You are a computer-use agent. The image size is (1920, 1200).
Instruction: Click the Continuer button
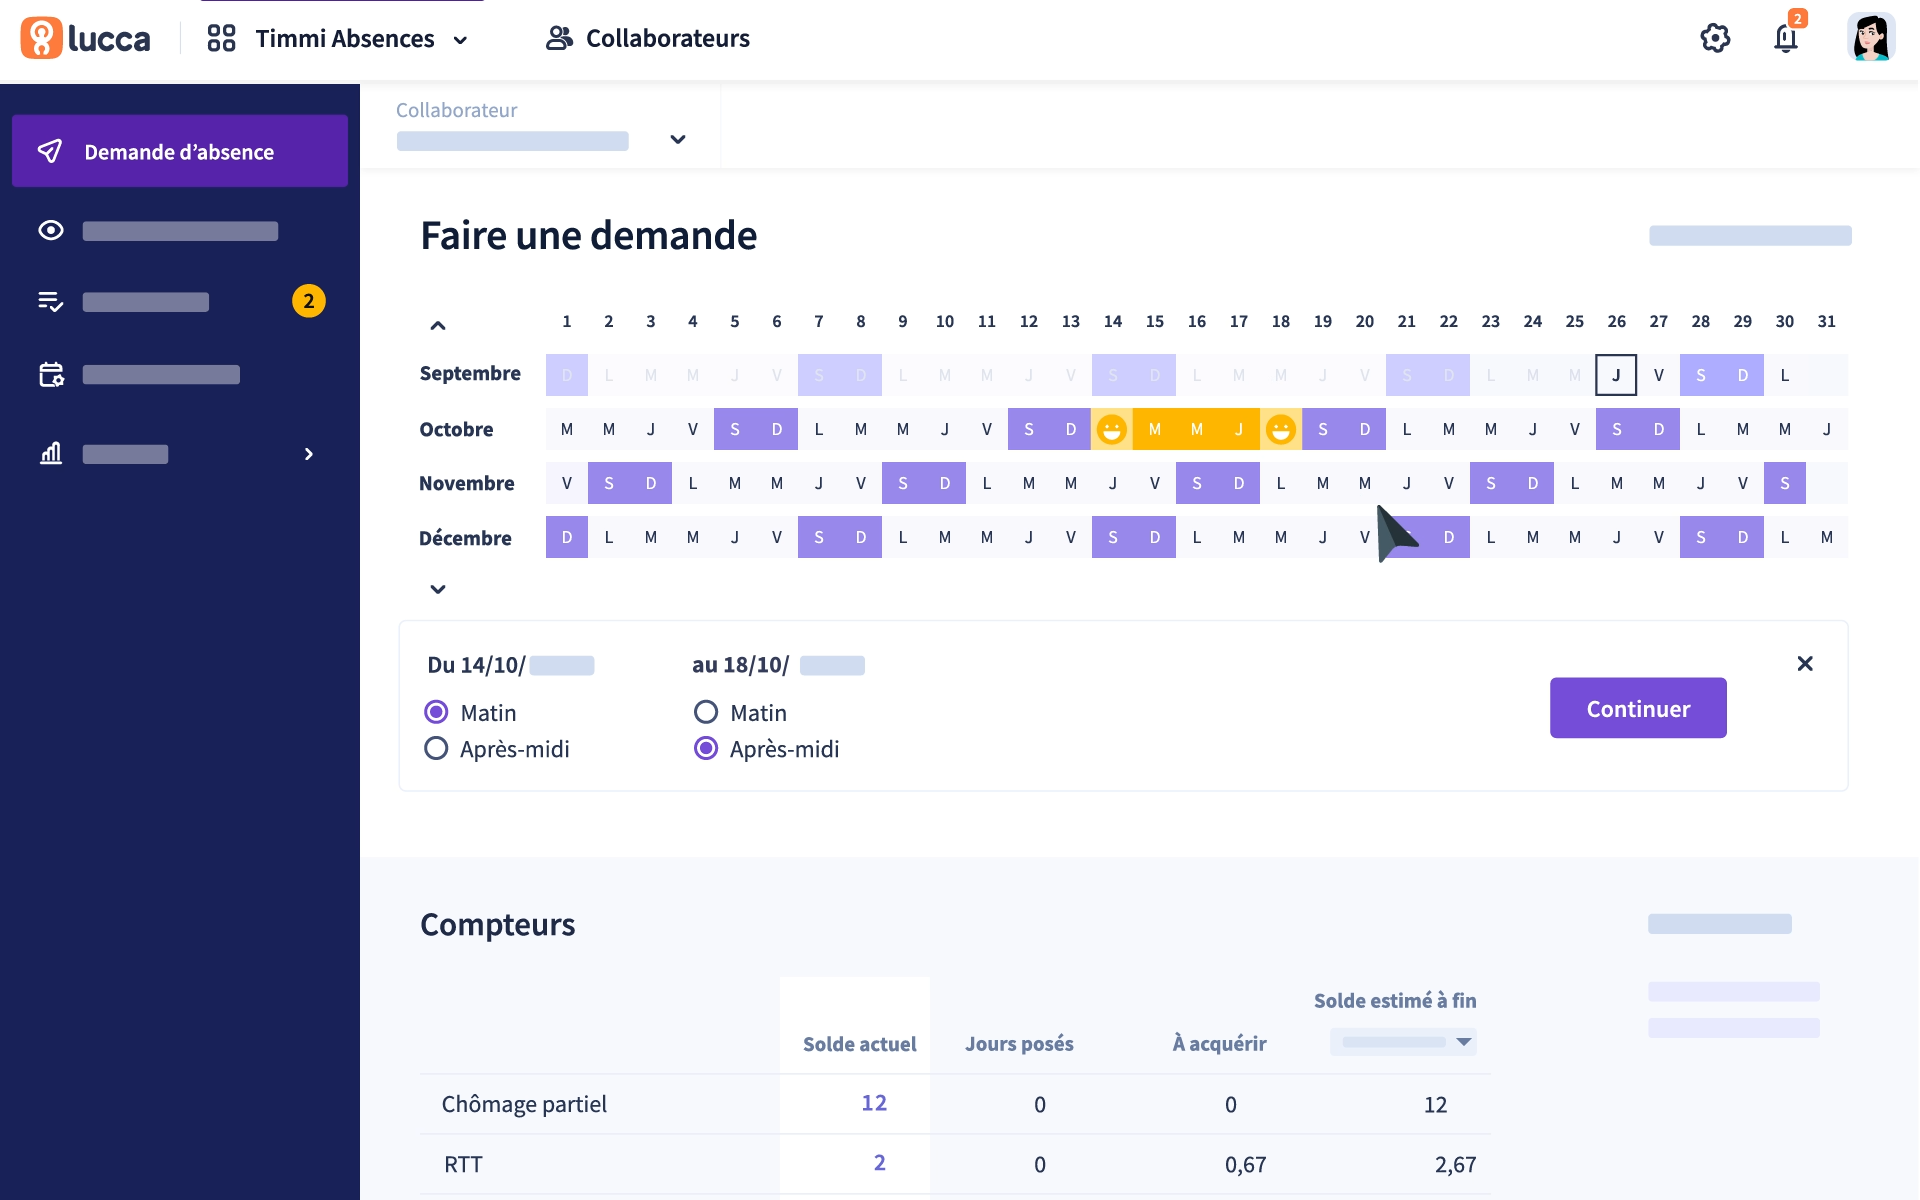click(x=1637, y=708)
